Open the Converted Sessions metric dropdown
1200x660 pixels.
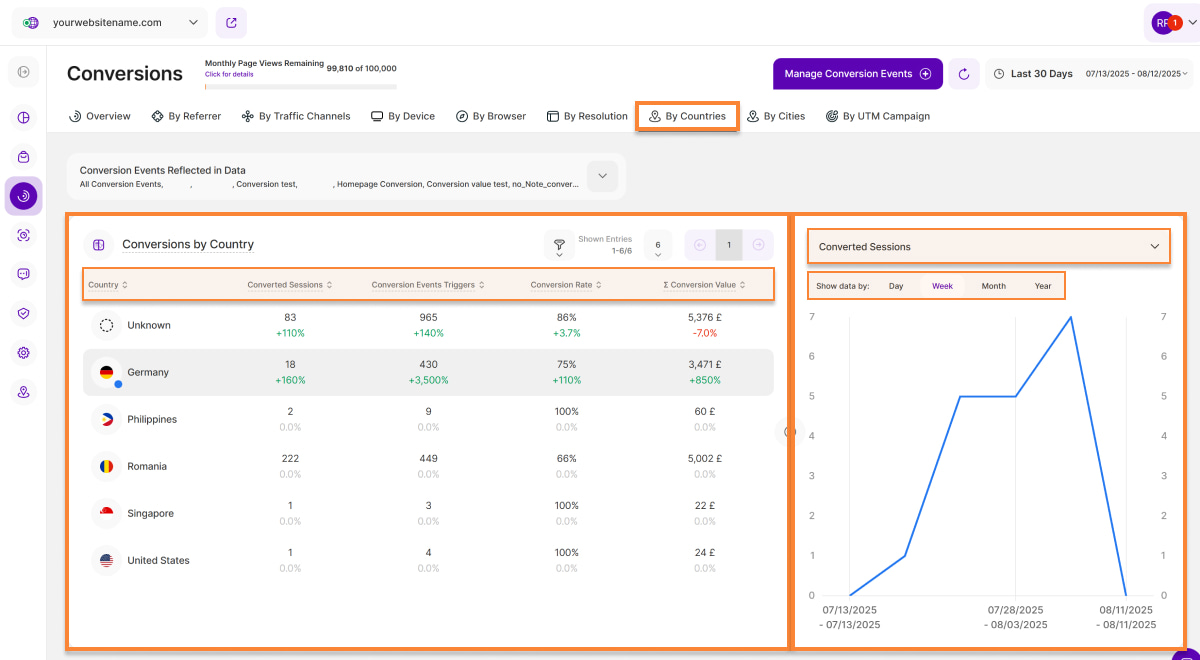pyautogui.click(x=988, y=246)
